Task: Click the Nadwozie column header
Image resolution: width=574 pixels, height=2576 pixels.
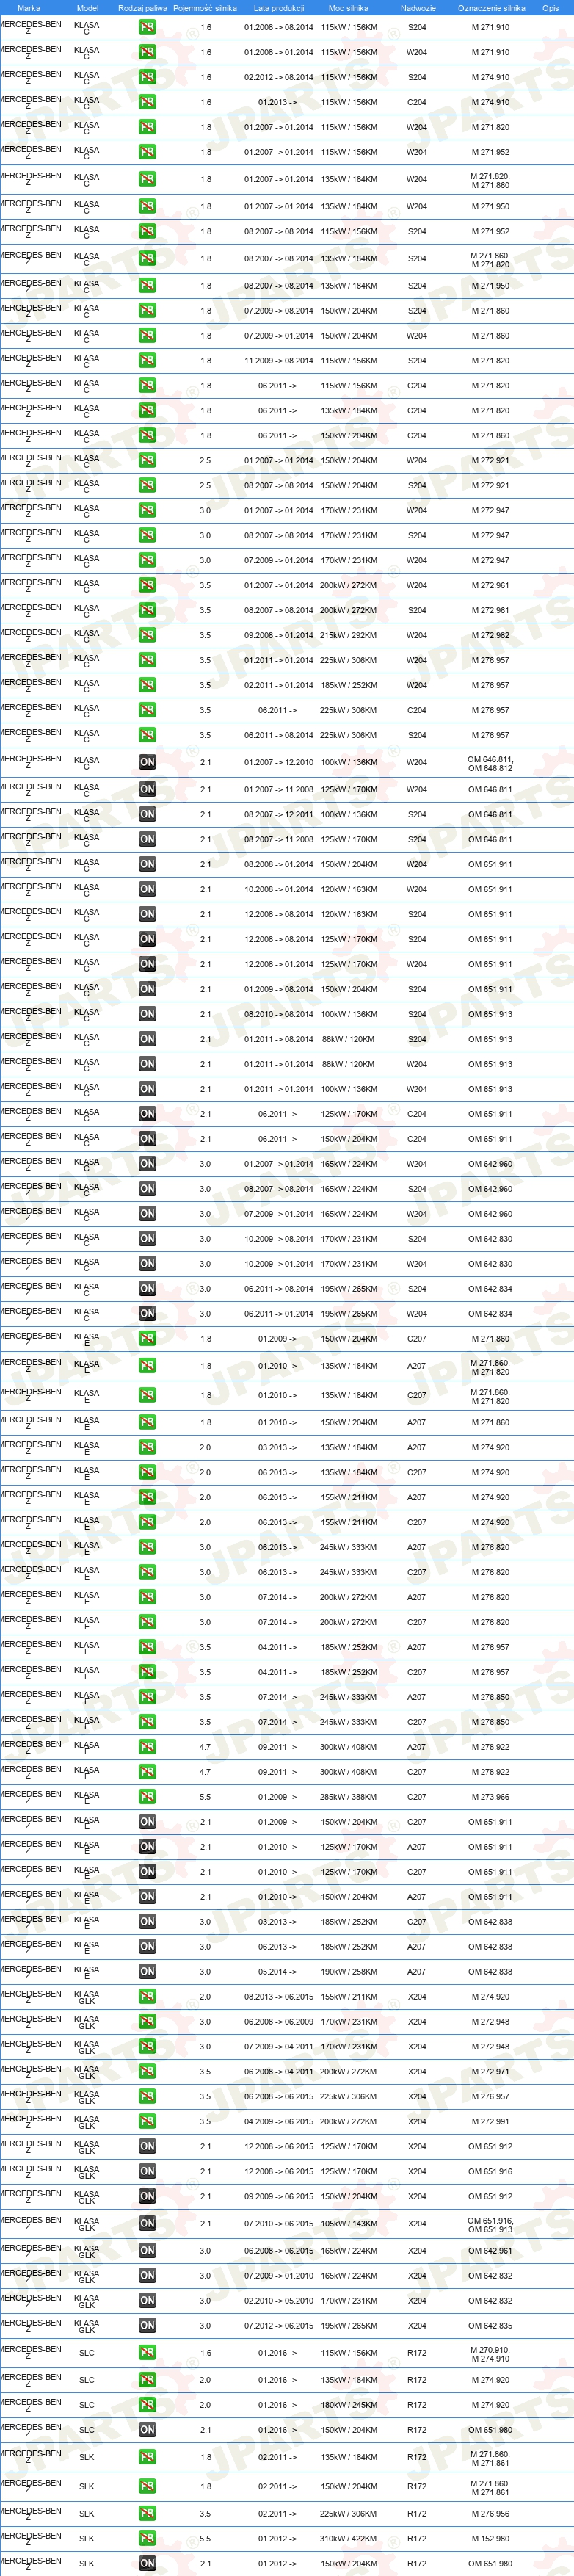Action: pyautogui.click(x=417, y=8)
